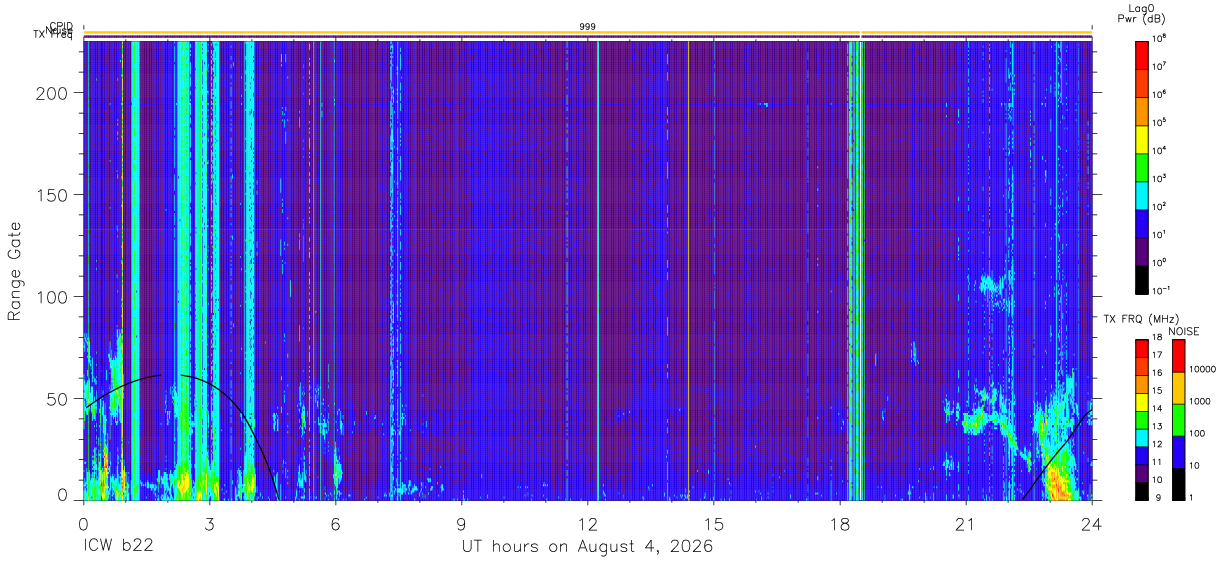Click the x-axis tick label '24'
This screenshot has height=567, width=1228.
point(1091,522)
